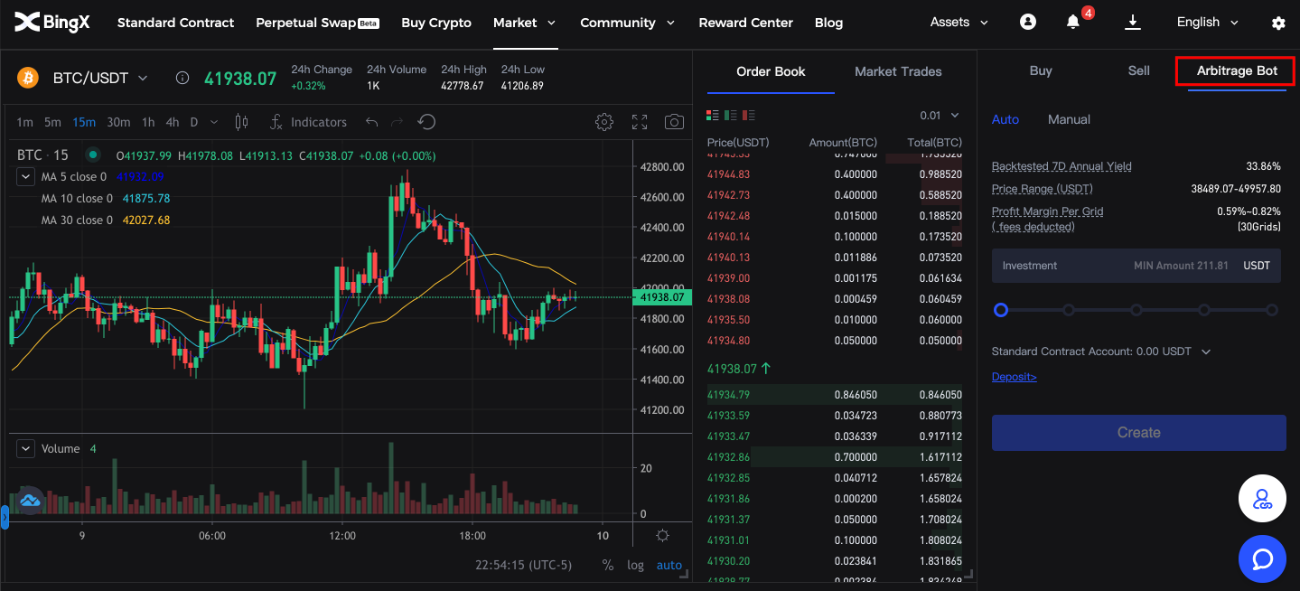The height and width of the screenshot is (591, 1300).
Task: Select the Manual bot mode tab
Action: click(1068, 119)
